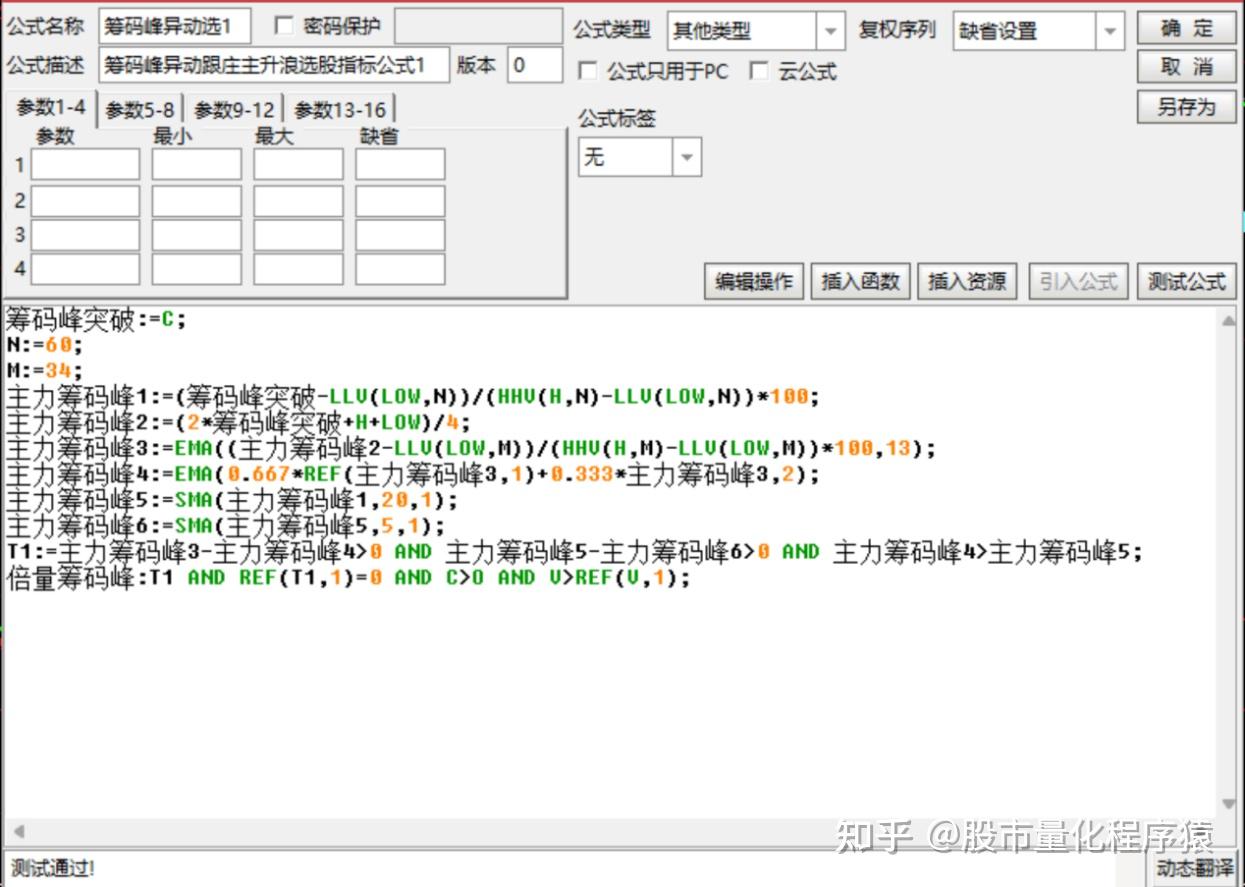Click the 取消 button
The width and height of the screenshot is (1245, 887).
1186,67
